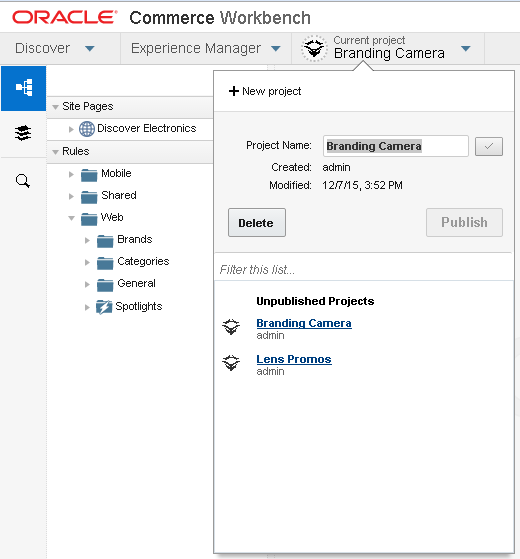Screen dimensions: 520x559
Task: Open the site tree view sidebar icon
Action: [x=24, y=88]
